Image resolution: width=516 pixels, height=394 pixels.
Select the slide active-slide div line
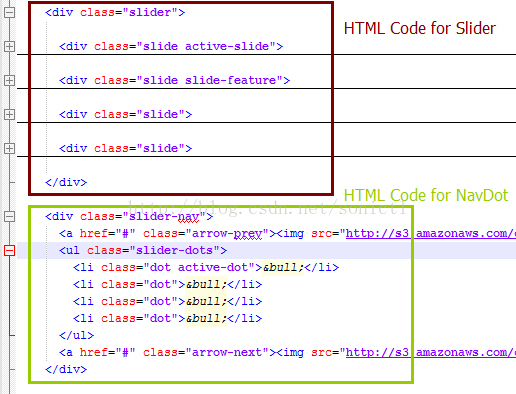171,46
